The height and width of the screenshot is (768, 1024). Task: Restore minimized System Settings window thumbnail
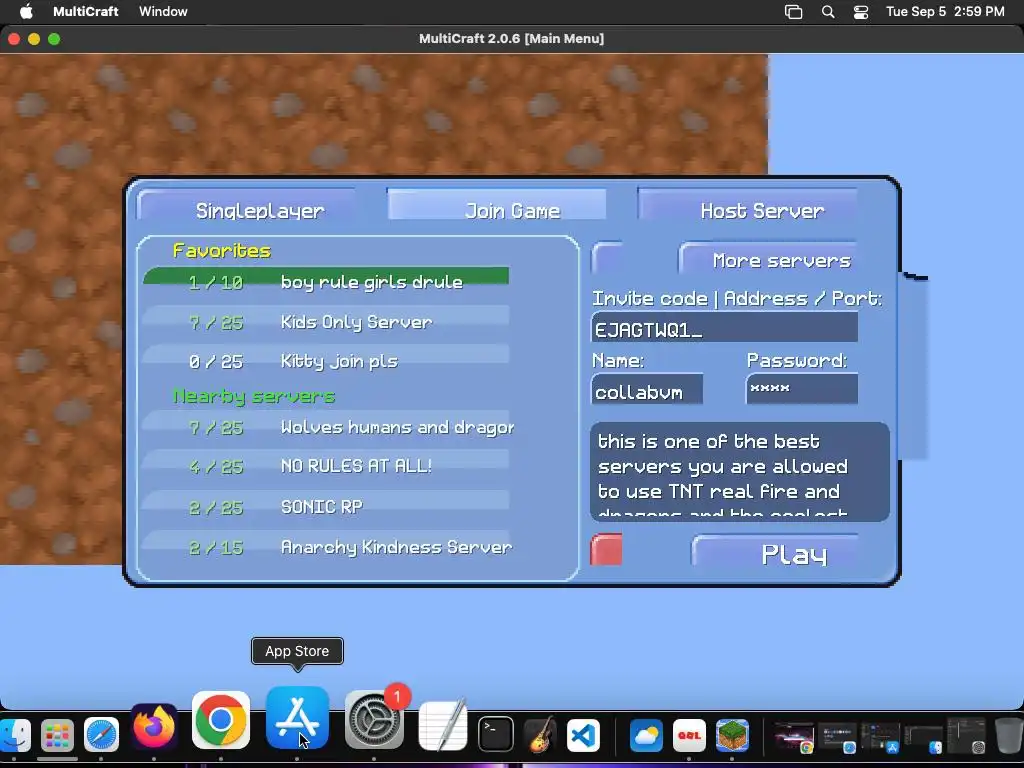pos(967,736)
